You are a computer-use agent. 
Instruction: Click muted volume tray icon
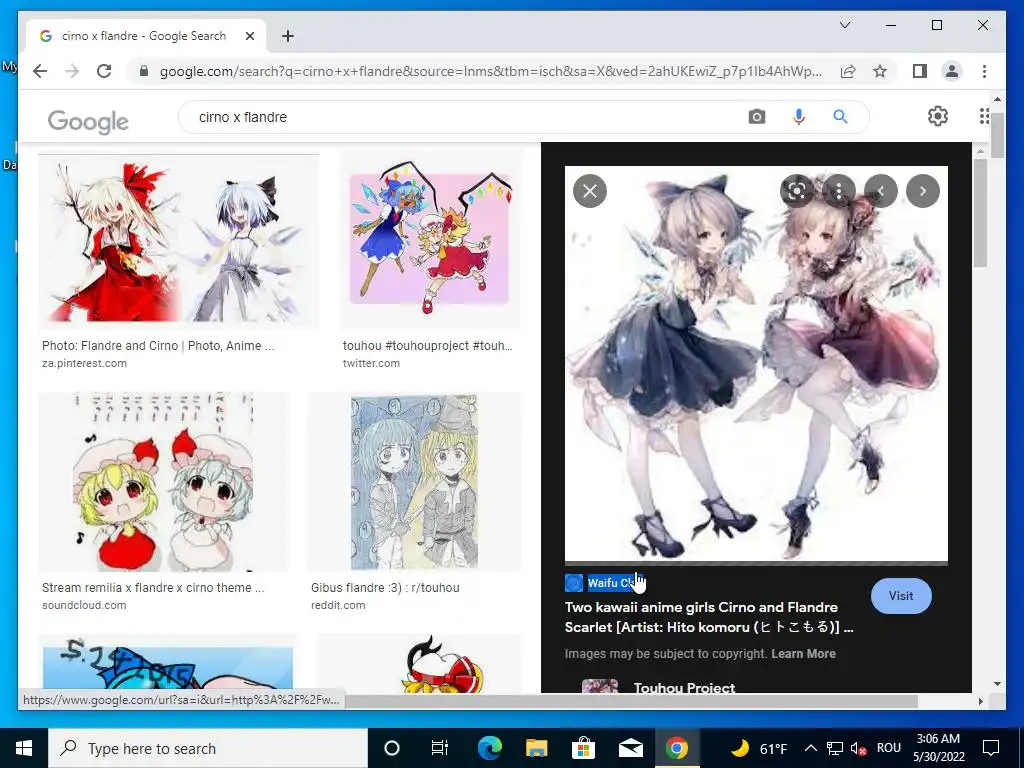(x=859, y=748)
